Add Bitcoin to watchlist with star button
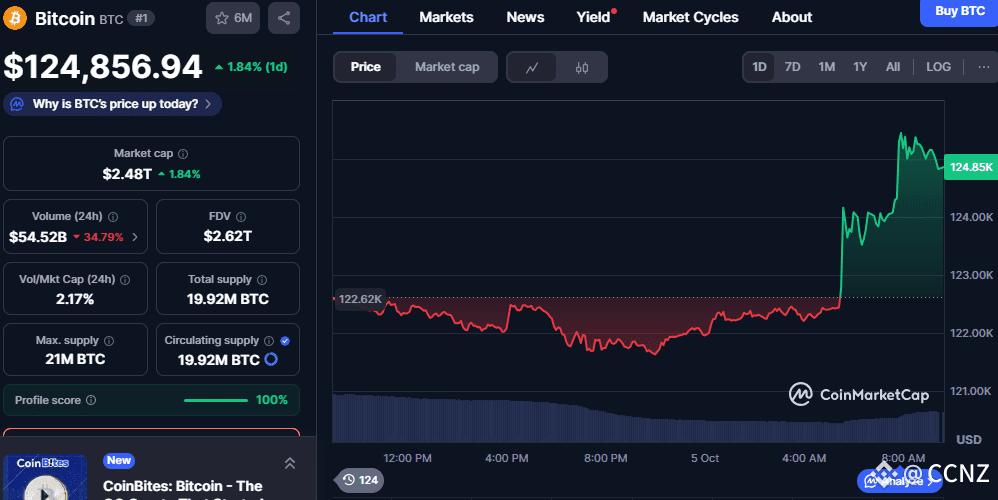This screenshot has height=500, width=998. (233, 18)
